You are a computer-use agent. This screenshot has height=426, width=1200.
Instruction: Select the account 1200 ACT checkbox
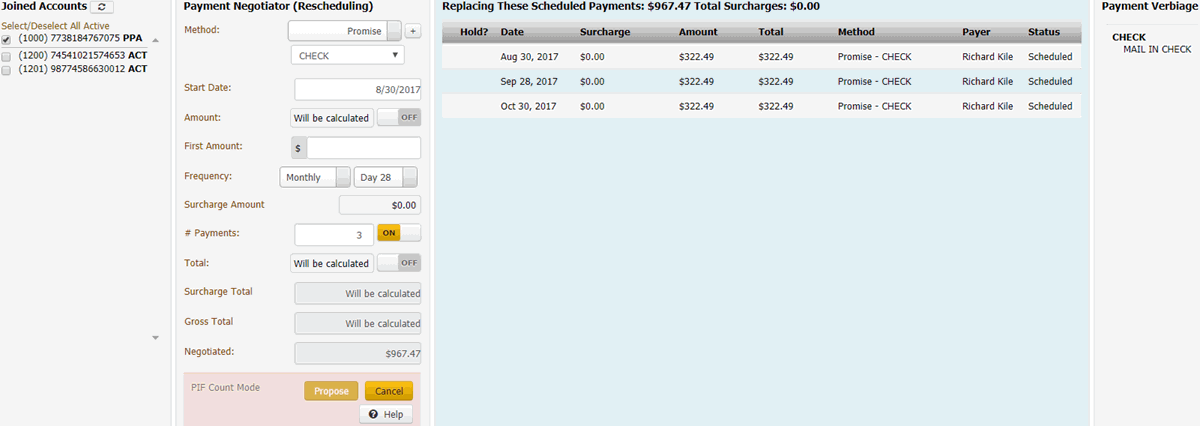[x=7, y=56]
